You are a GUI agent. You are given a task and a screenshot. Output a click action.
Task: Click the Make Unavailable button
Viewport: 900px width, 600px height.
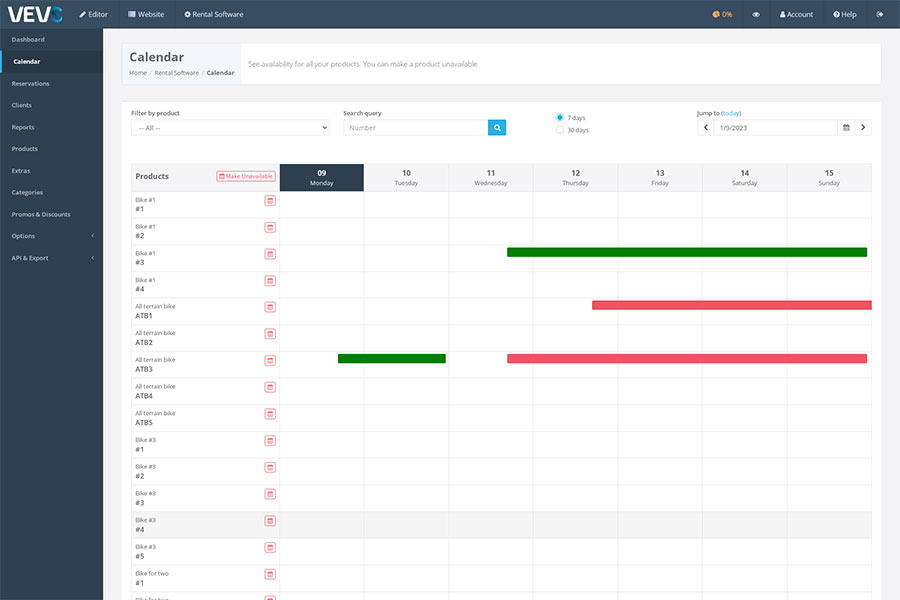246,176
